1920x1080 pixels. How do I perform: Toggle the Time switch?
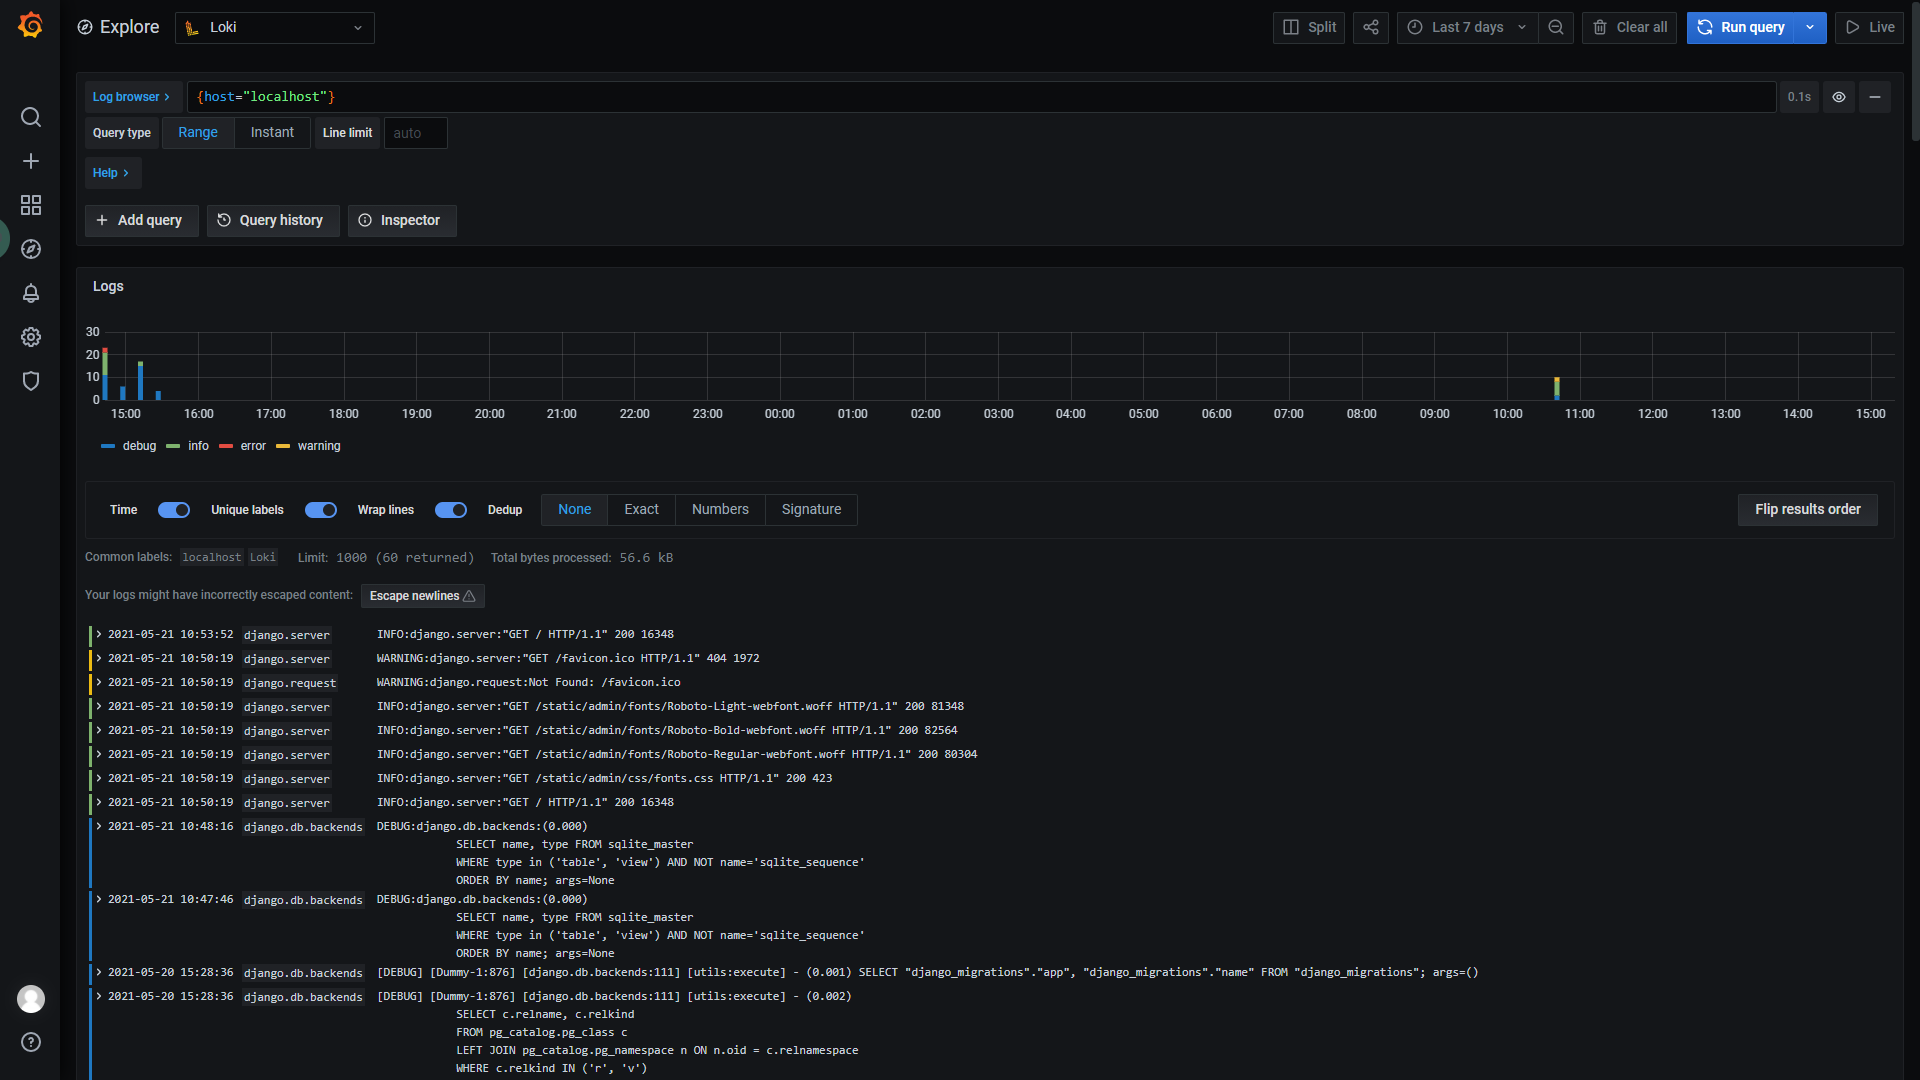(x=174, y=510)
